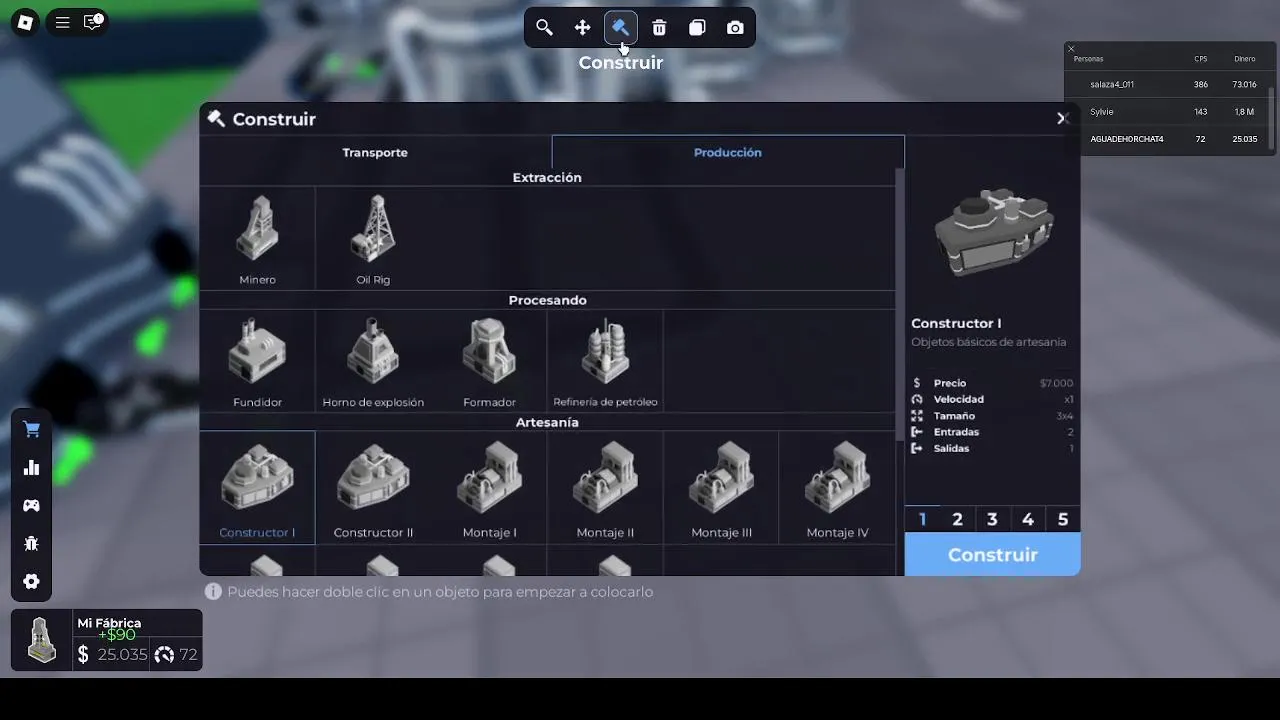Select the Minero building
Viewport: 1280px width, 720px height.
pos(257,238)
